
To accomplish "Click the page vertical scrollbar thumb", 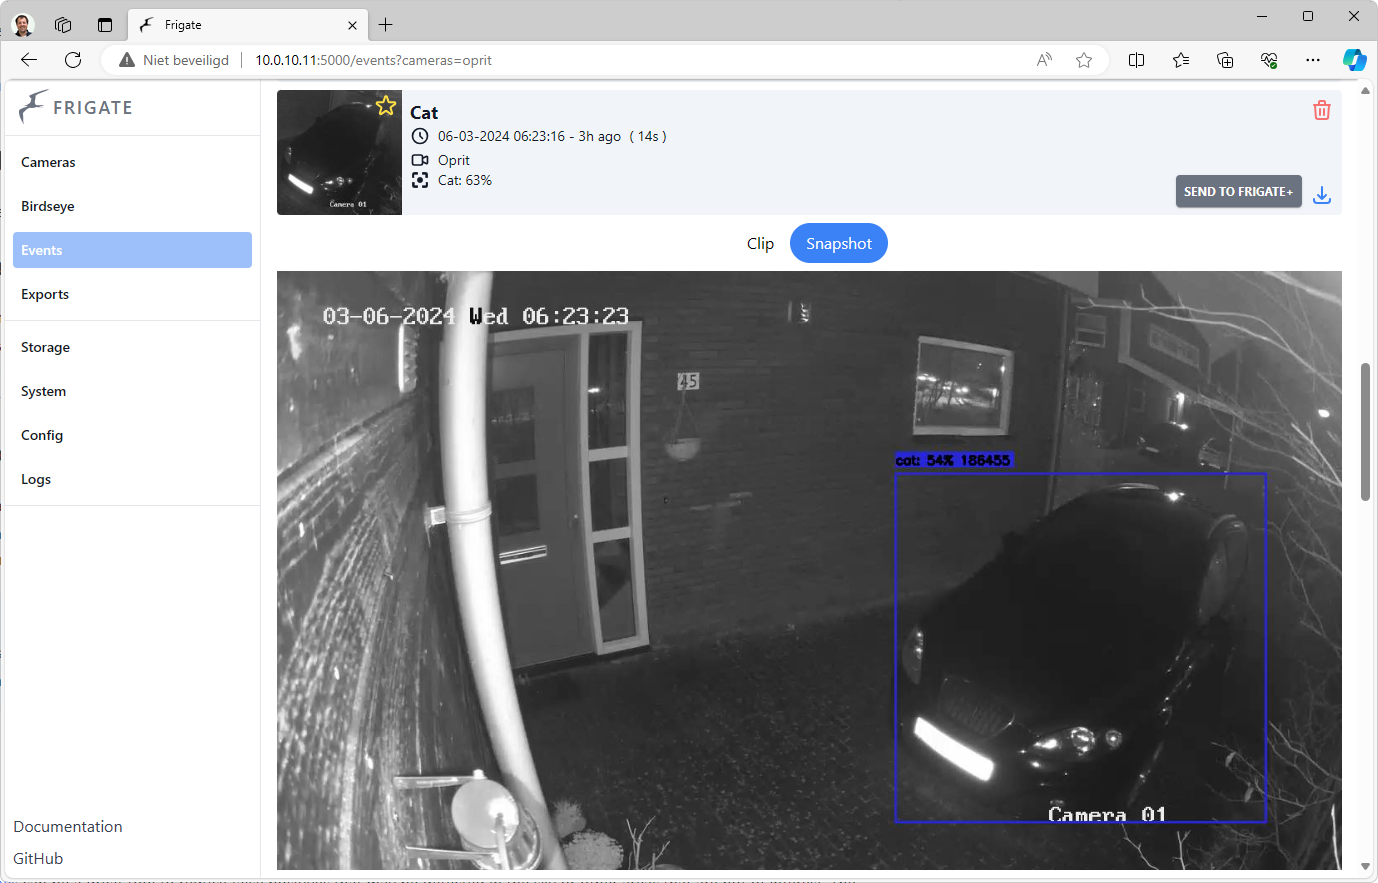I will 1365,432.
